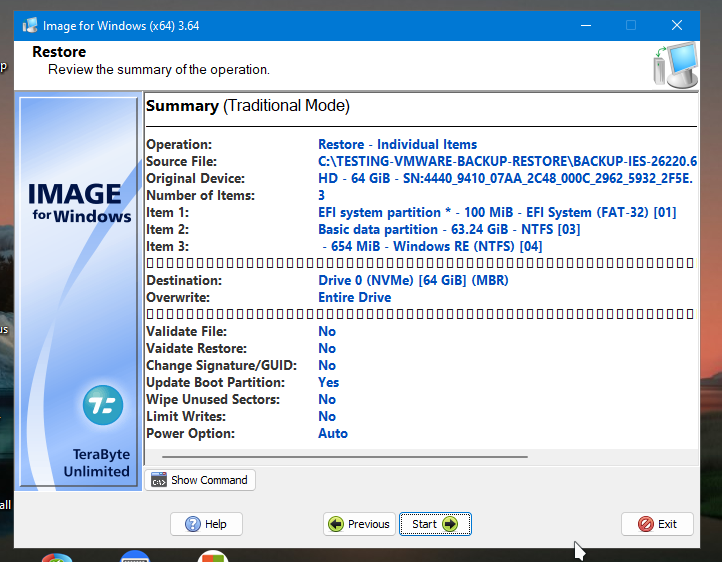The image size is (722, 562).
Task: Go back with the Previous button
Action: pos(359,524)
